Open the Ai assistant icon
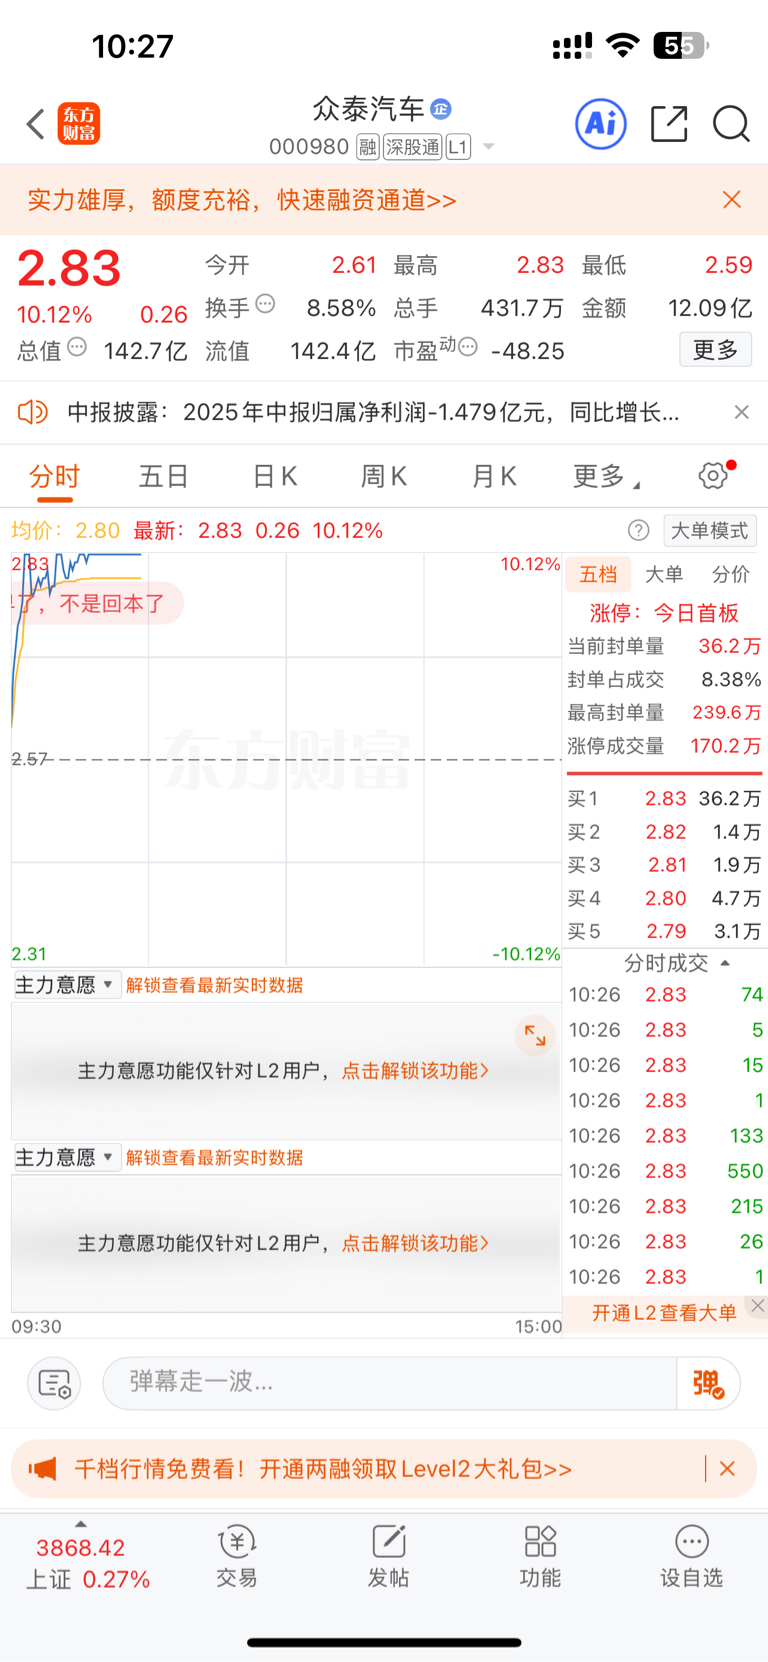Image resolution: width=768 pixels, height=1662 pixels. tap(601, 124)
